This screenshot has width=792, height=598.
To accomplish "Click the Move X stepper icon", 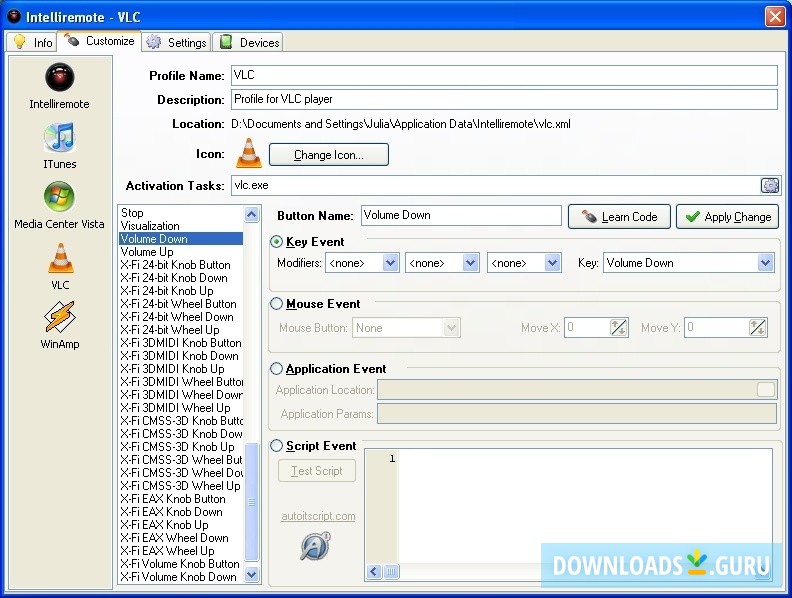I will 619,328.
